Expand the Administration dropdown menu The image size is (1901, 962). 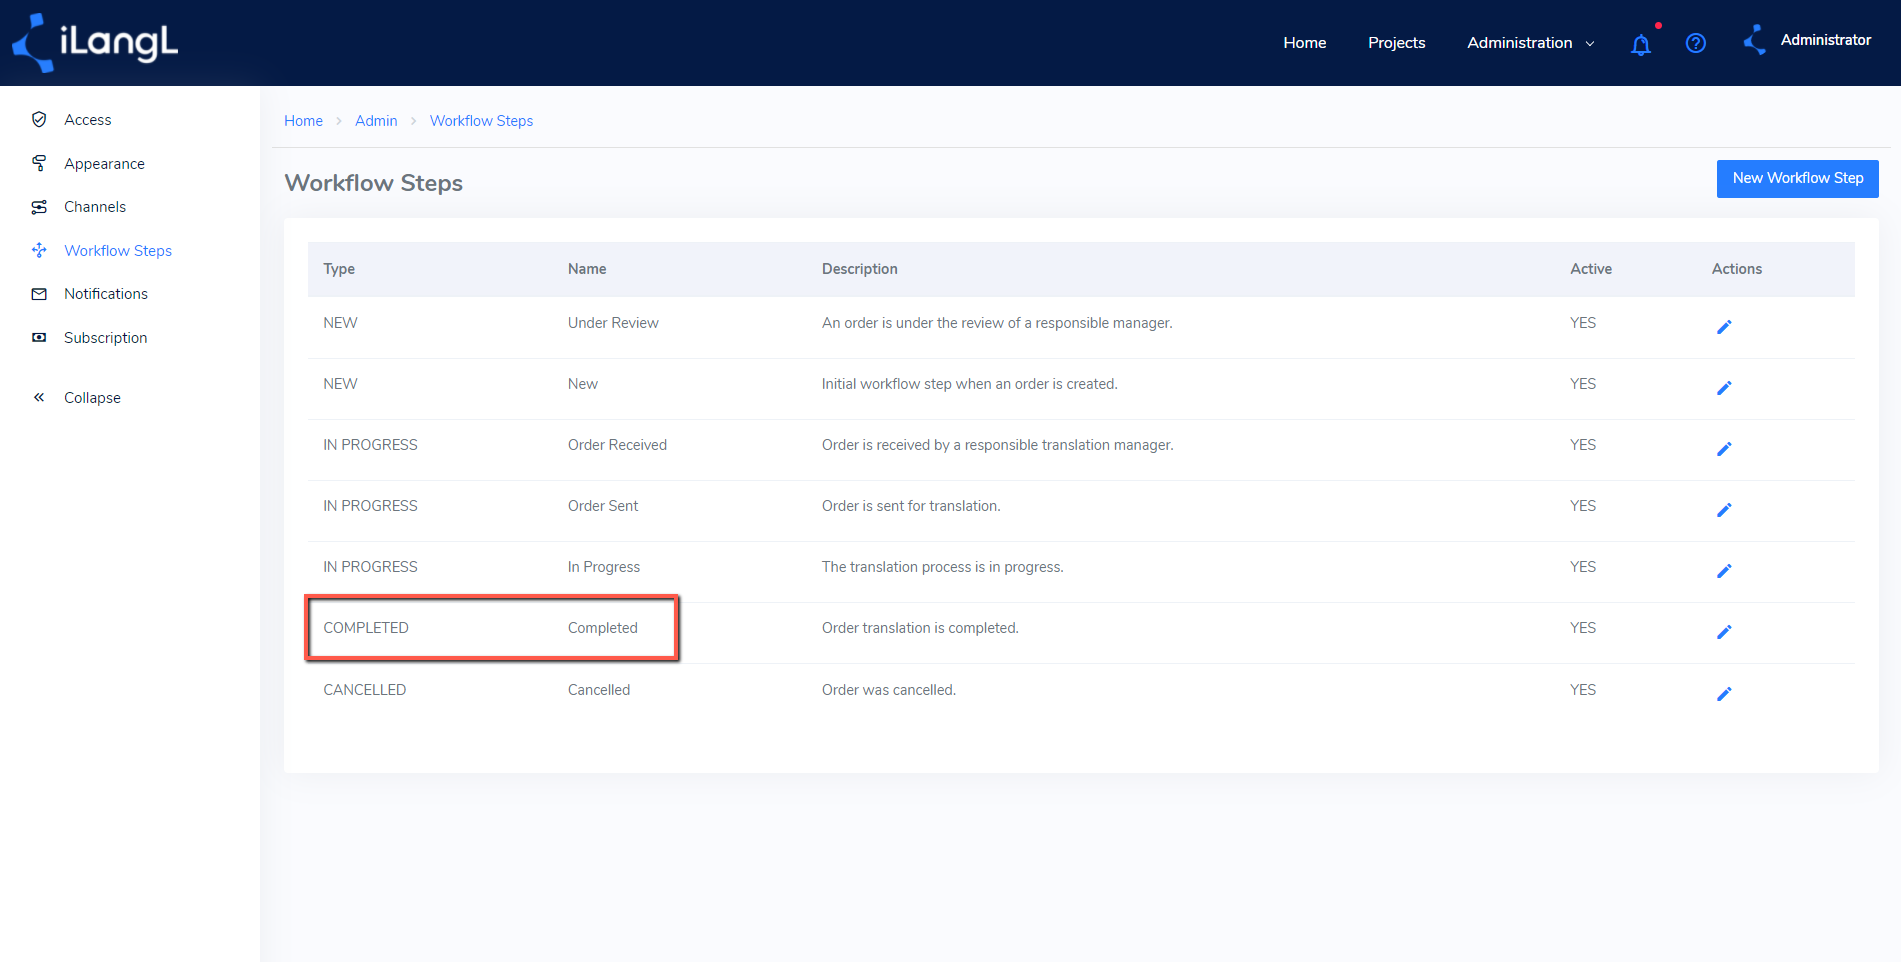(x=1530, y=43)
